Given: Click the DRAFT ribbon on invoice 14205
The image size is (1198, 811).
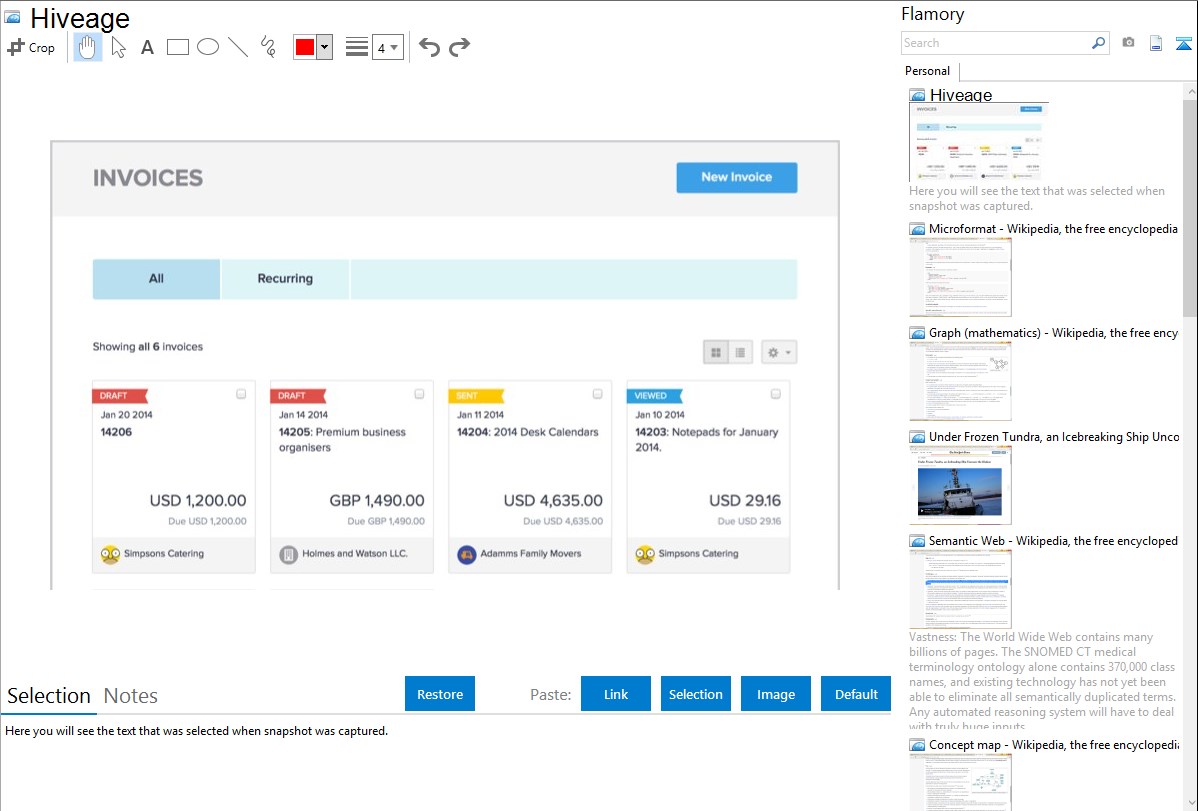Looking at the screenshot, I should (298, 396).
